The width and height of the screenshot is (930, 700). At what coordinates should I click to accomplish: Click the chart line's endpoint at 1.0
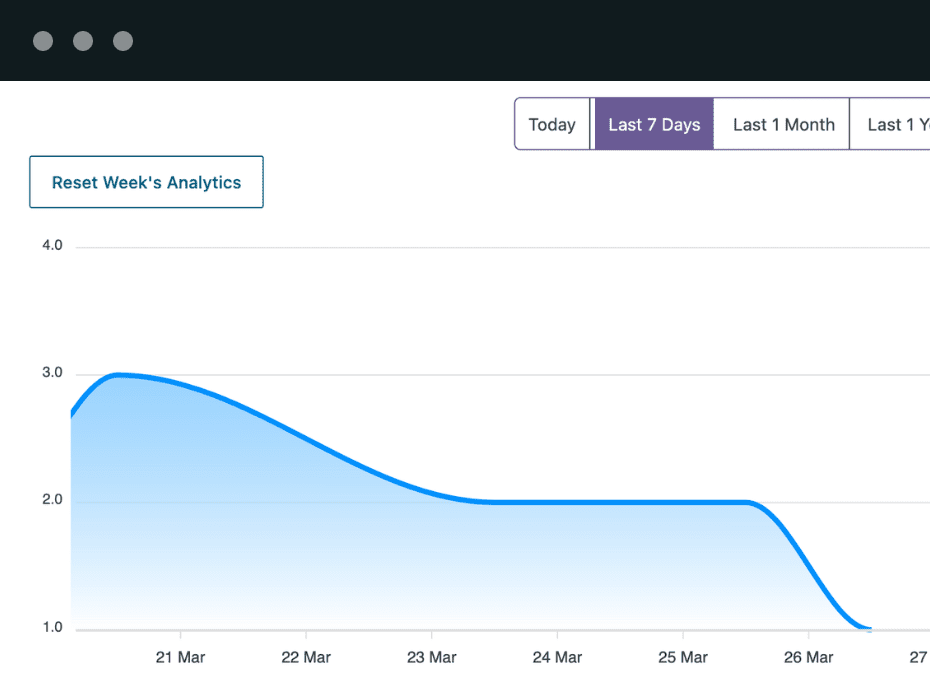click(868, 629)
